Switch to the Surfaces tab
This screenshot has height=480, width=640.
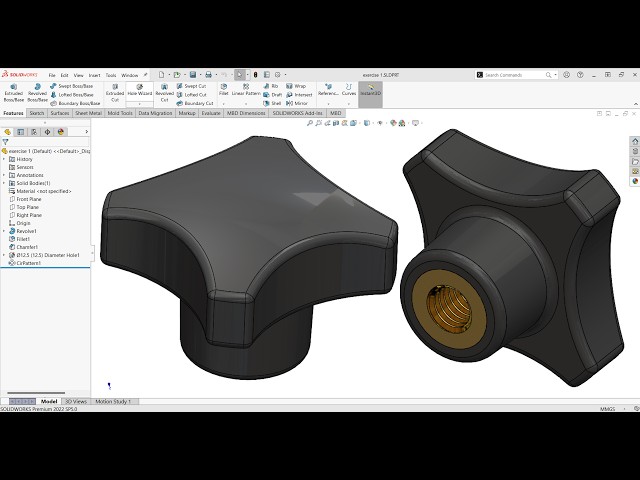tap(60, 113)
